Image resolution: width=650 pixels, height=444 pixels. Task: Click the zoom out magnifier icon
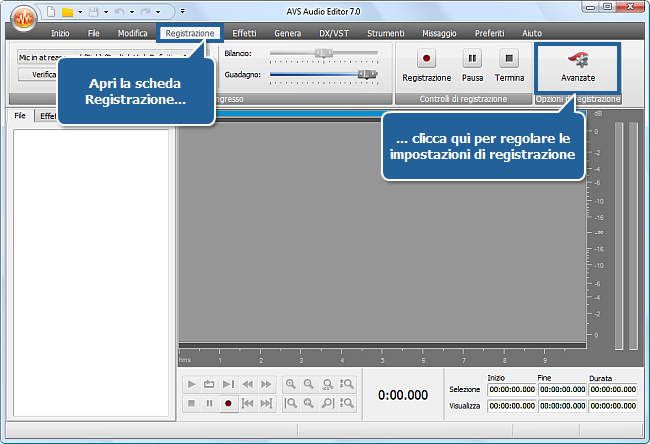[x=309, y=384]
